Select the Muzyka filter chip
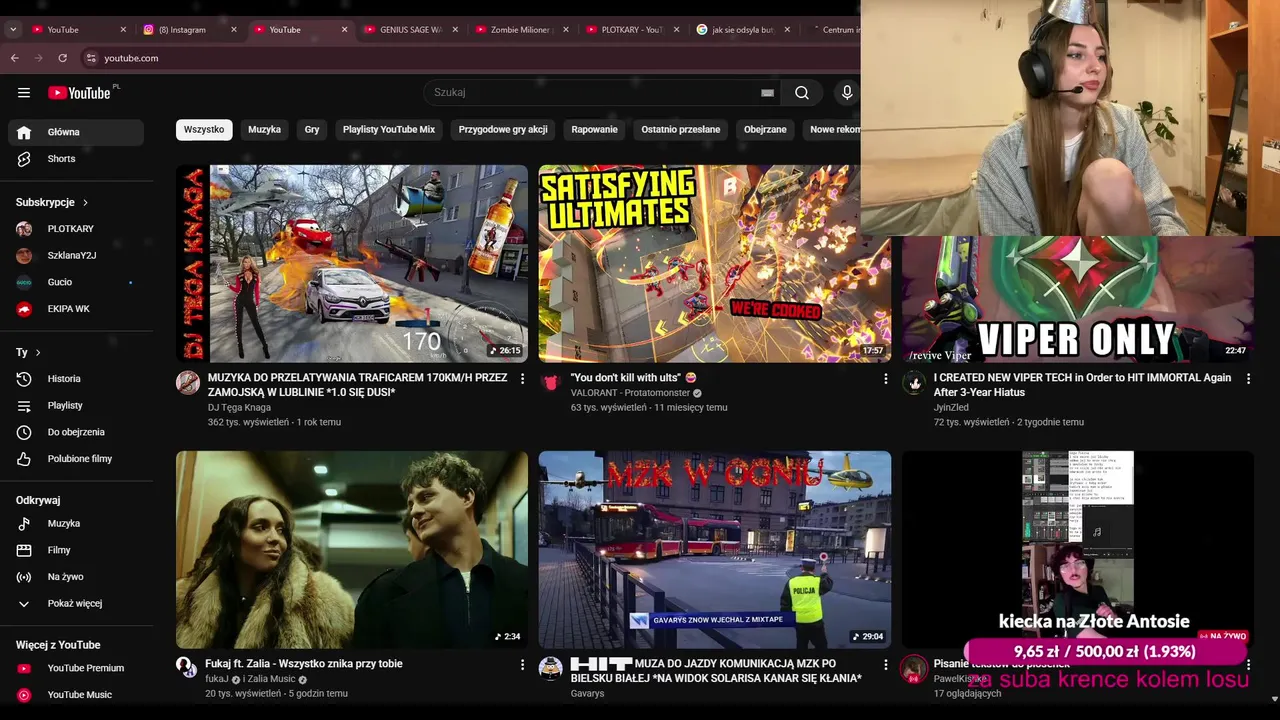 click(265, 130)
